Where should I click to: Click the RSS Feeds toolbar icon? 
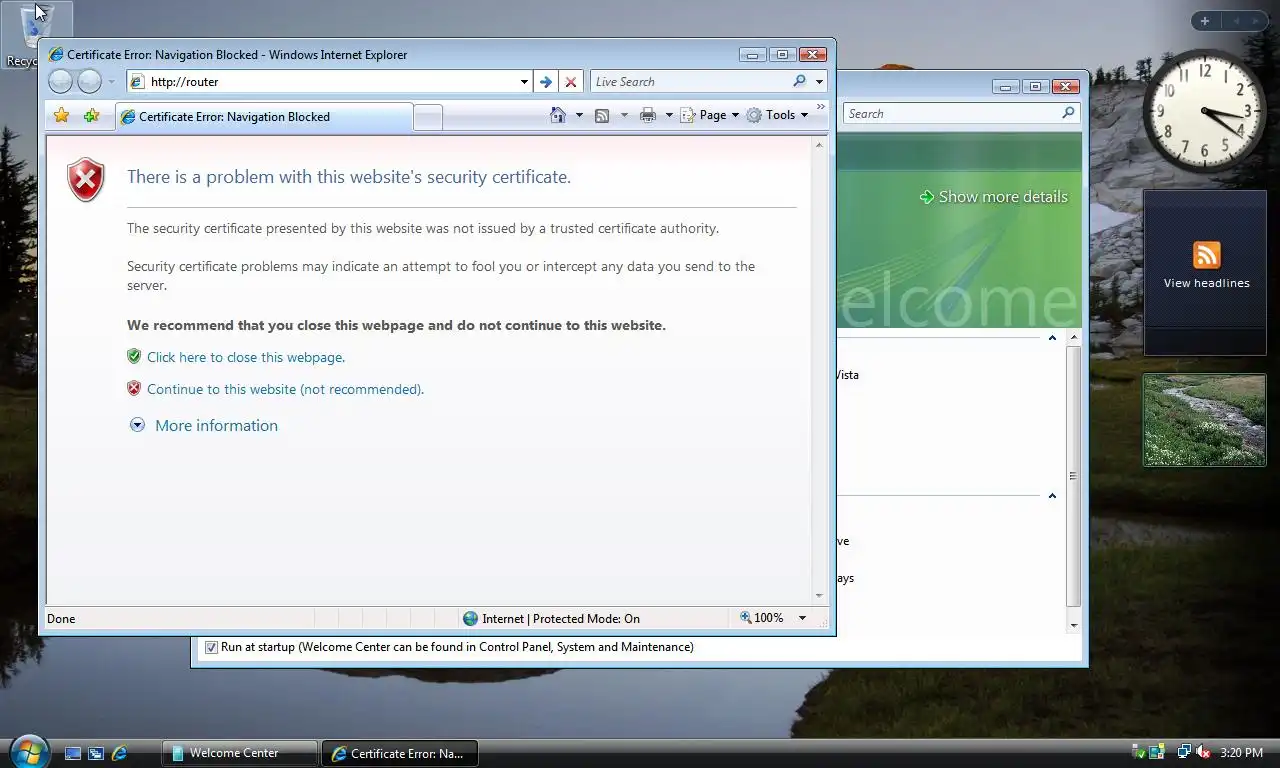pyautogui.click(x=602, y=115)
